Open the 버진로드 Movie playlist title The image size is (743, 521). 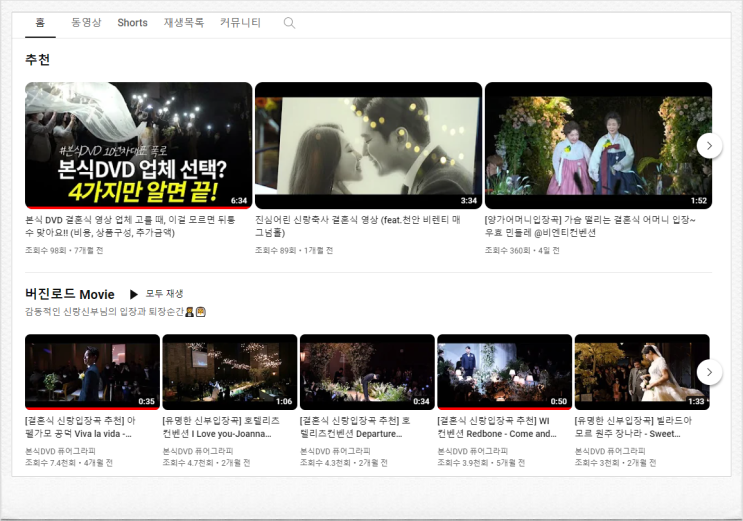(70, 294)
